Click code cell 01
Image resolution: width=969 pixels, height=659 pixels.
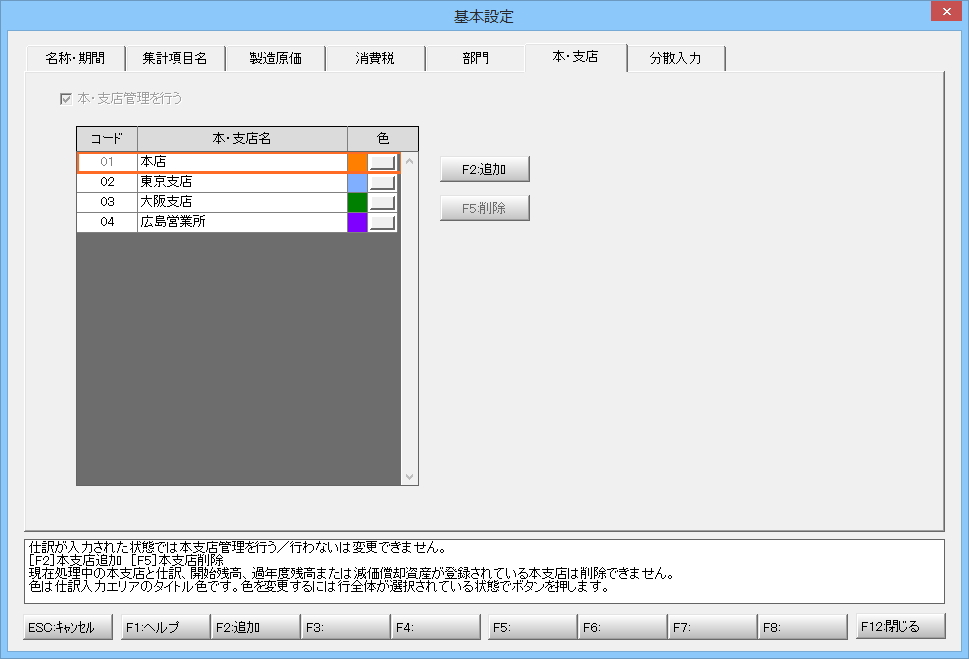107,162
